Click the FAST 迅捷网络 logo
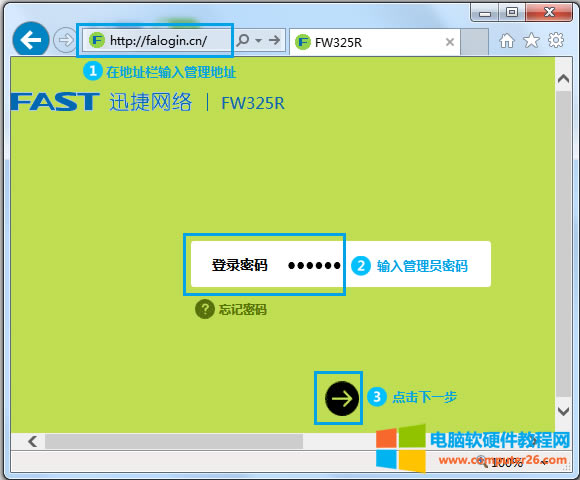 tap(101, 102)
